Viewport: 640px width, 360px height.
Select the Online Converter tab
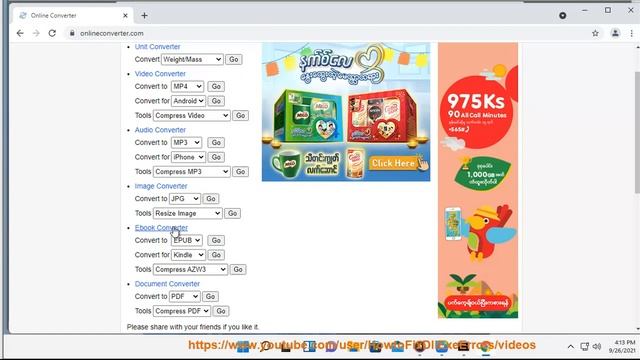tap(73, 16)
